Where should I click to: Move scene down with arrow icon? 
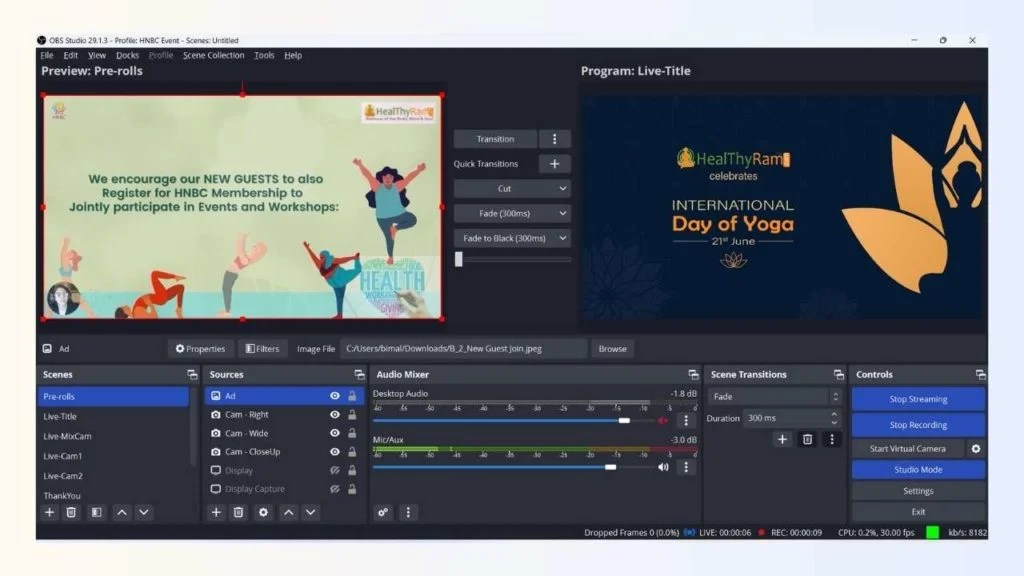click(144, 513)
